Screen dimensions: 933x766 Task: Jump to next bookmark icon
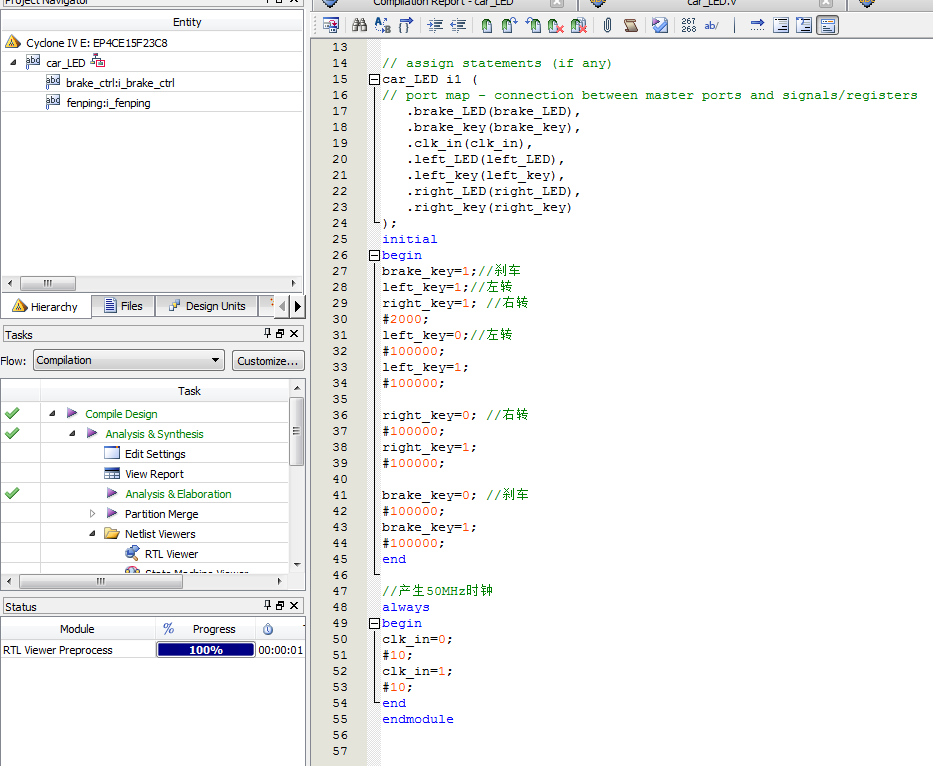(509, 25)
